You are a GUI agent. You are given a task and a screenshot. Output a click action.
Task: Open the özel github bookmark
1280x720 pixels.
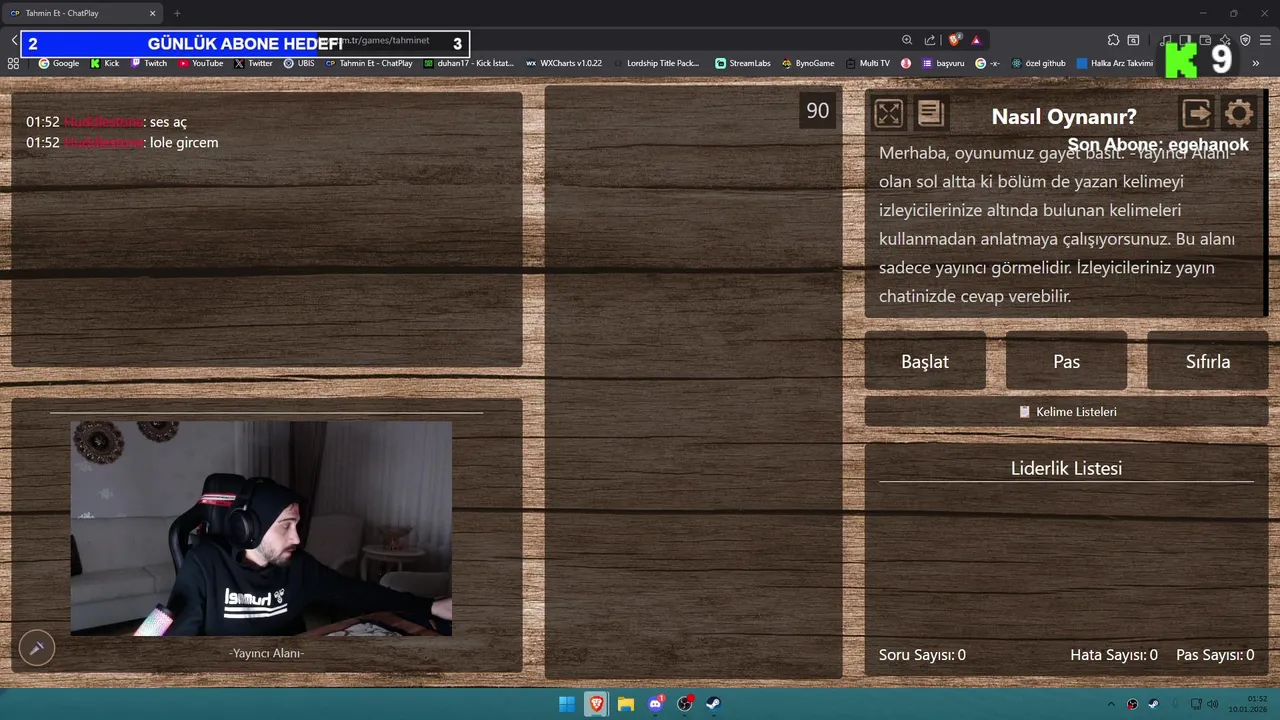(x=1038, y=63)
